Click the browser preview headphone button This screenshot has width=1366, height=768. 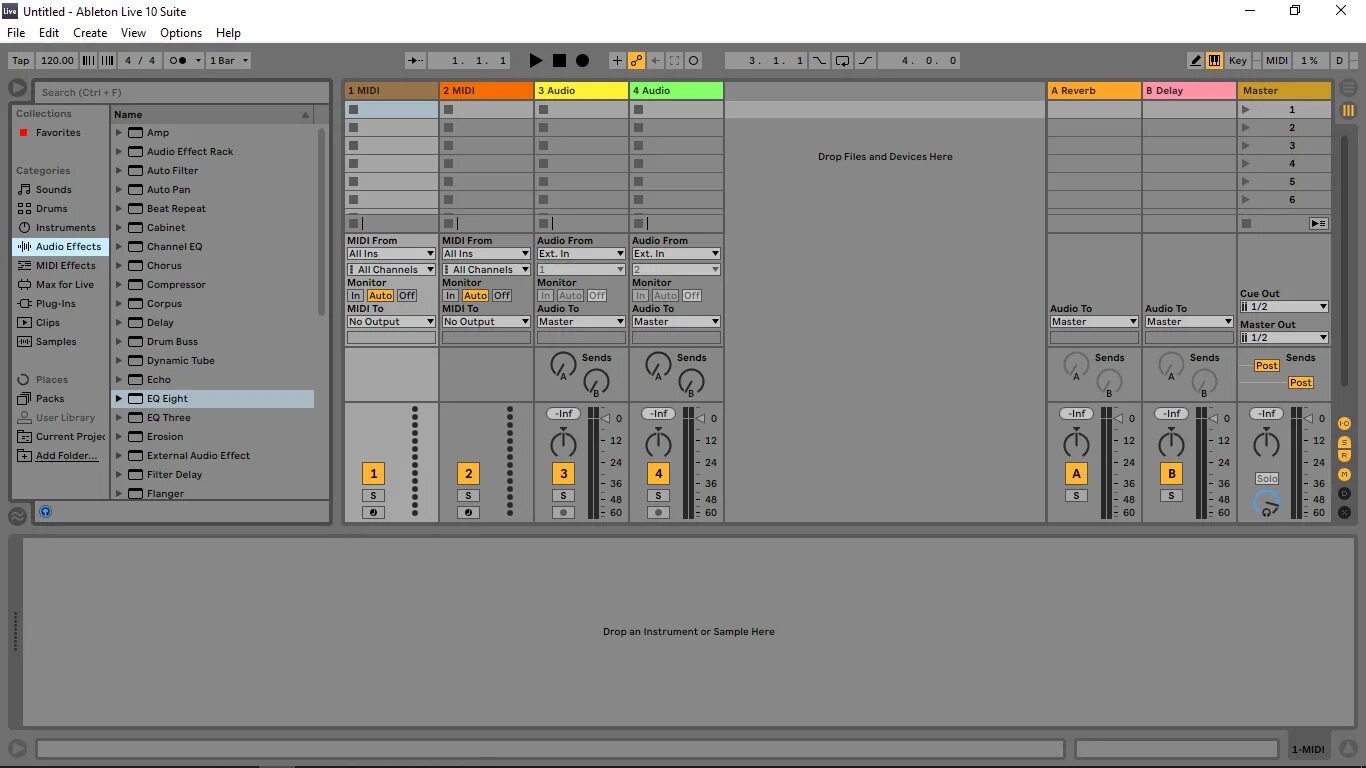[x=45, y=512]
